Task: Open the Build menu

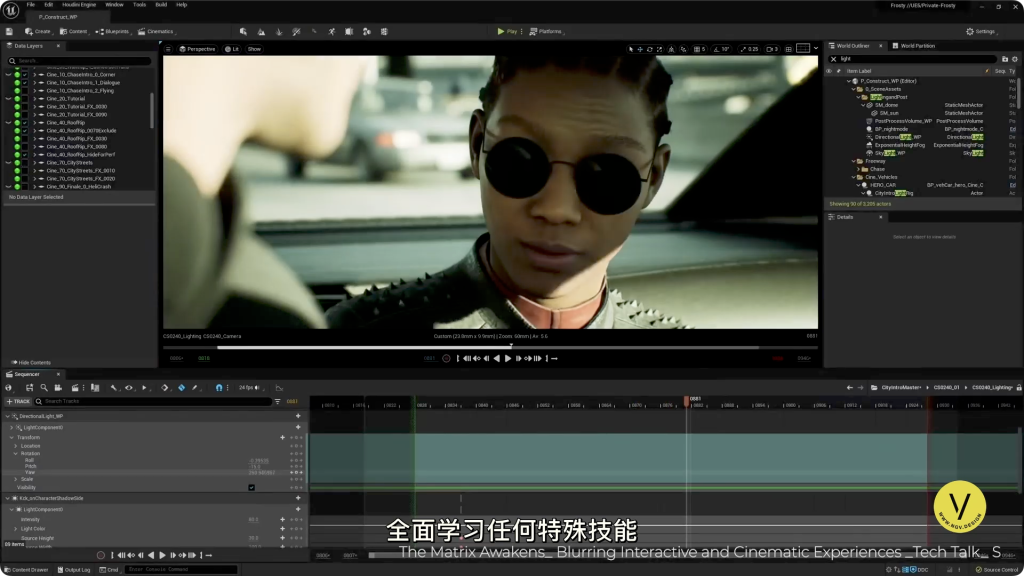Action: pos(161,5)
